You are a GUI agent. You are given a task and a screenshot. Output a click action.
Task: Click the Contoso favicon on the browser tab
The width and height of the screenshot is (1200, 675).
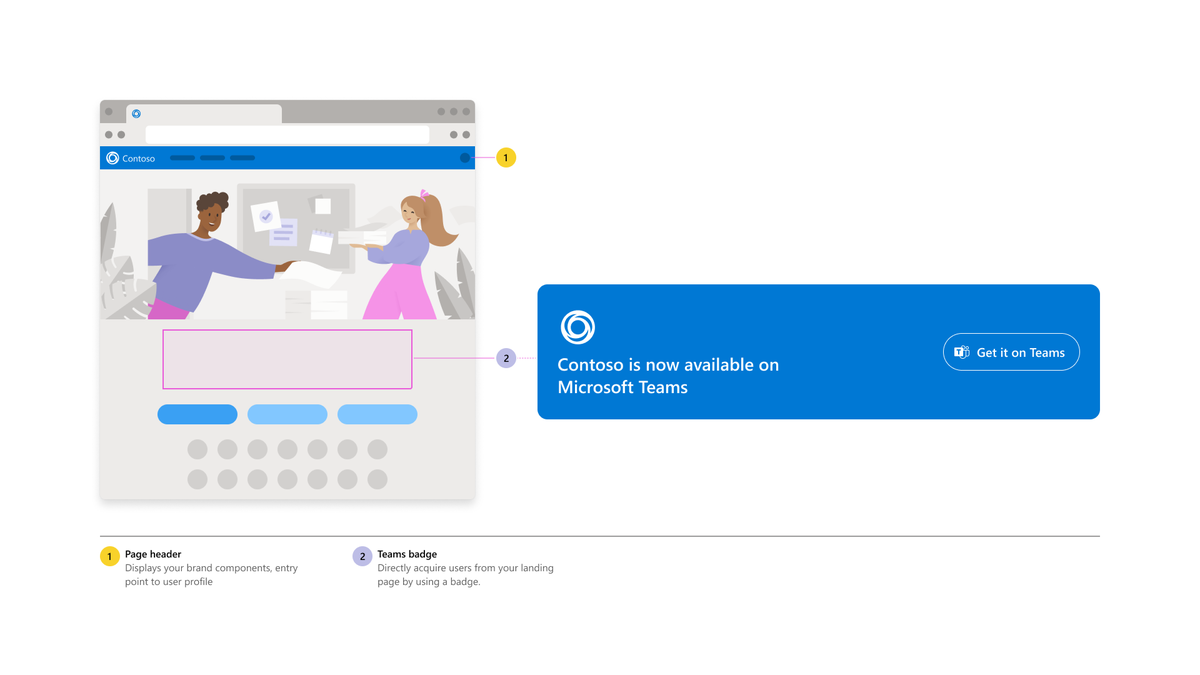point(136,114)
